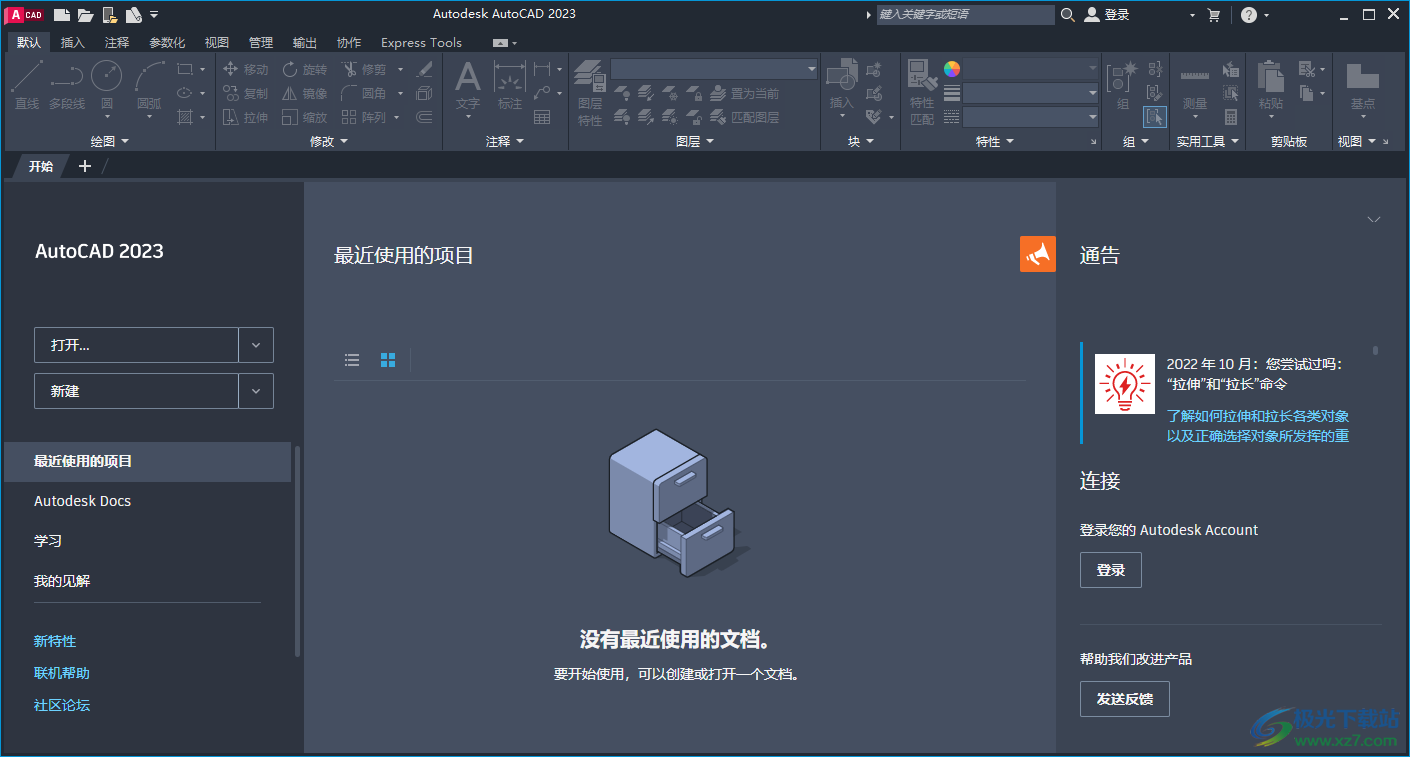1410x757 pixels.
Task: Open the Annotate (注释) ribbon tab
Action: click(x=117, y=43)
